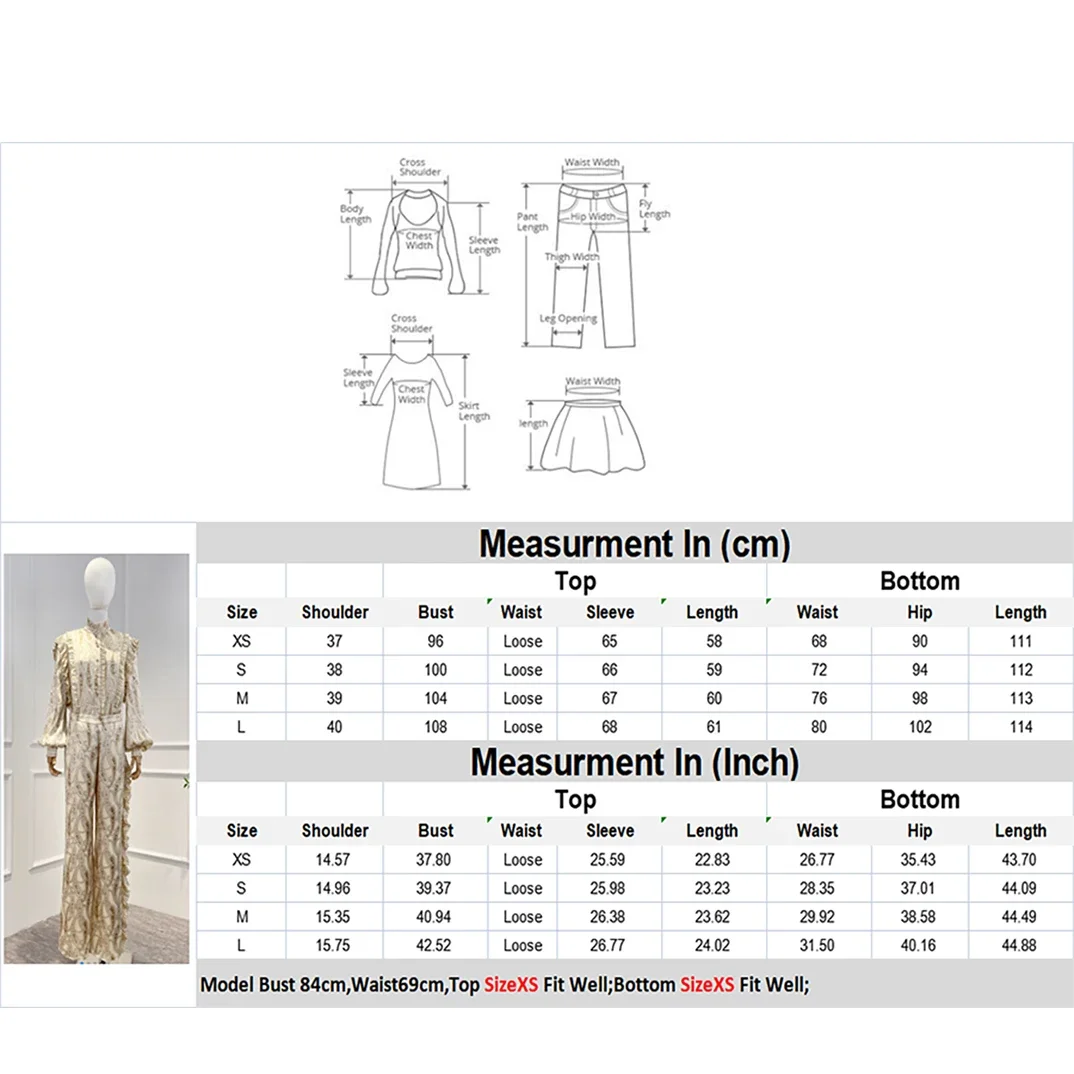Select the L bust value 108
The image size is (1074, 1074).
click(x=436, y=727)
